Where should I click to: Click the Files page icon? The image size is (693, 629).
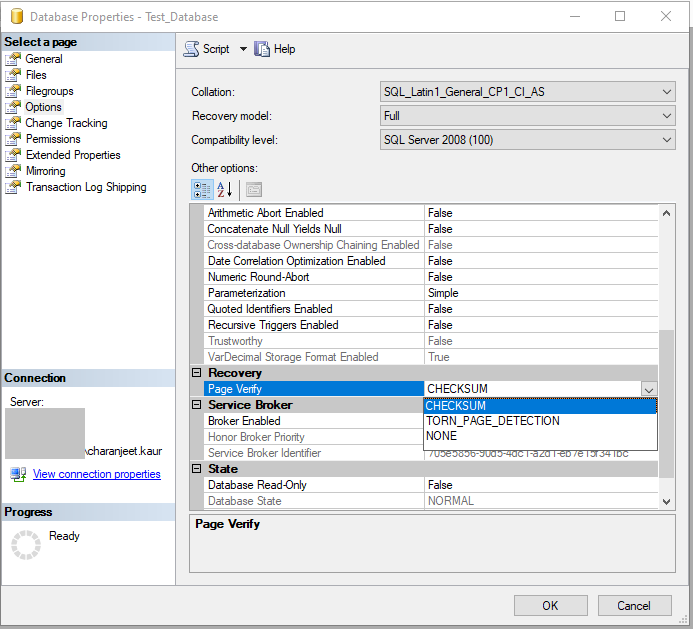point(13,75)
